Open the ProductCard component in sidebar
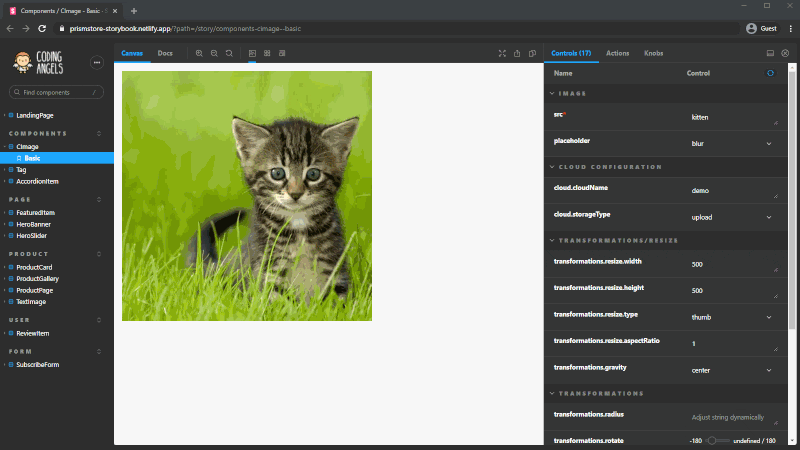The width and height of the screenshot is (800, 450). [34, 268]
